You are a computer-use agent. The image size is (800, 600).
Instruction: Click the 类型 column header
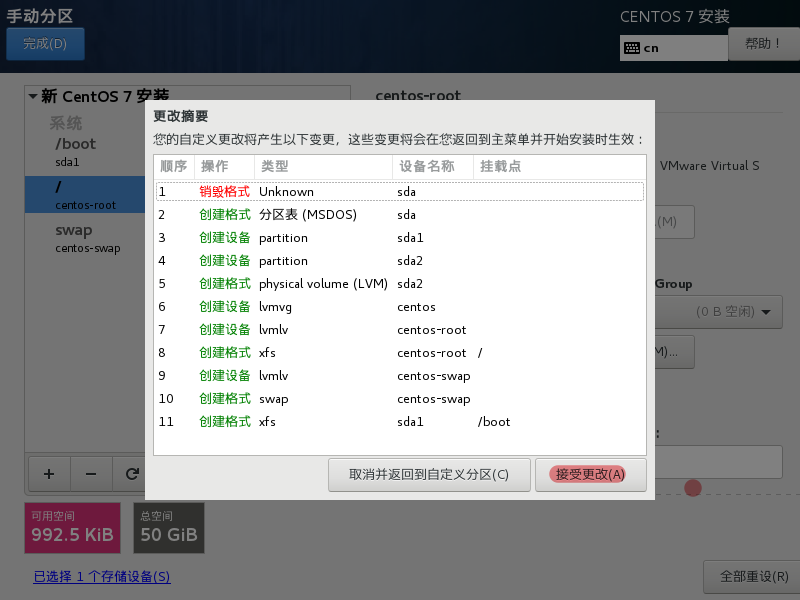point(323,166)
